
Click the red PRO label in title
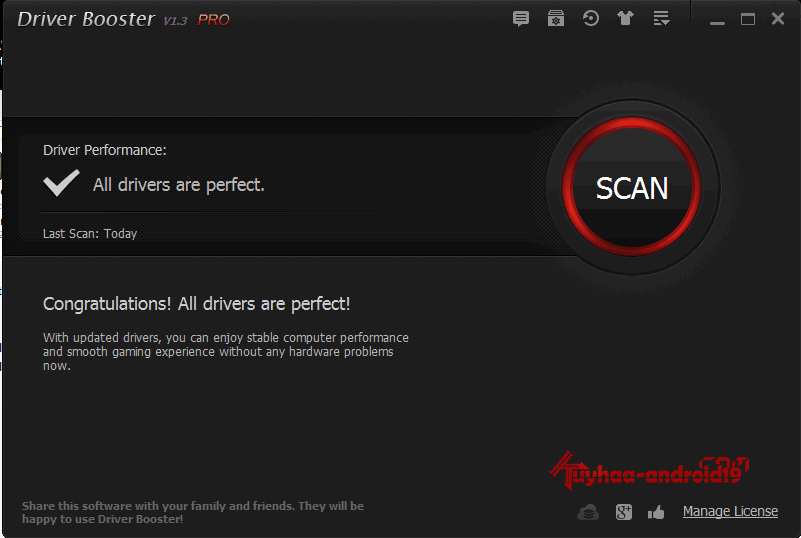[214, 20]
